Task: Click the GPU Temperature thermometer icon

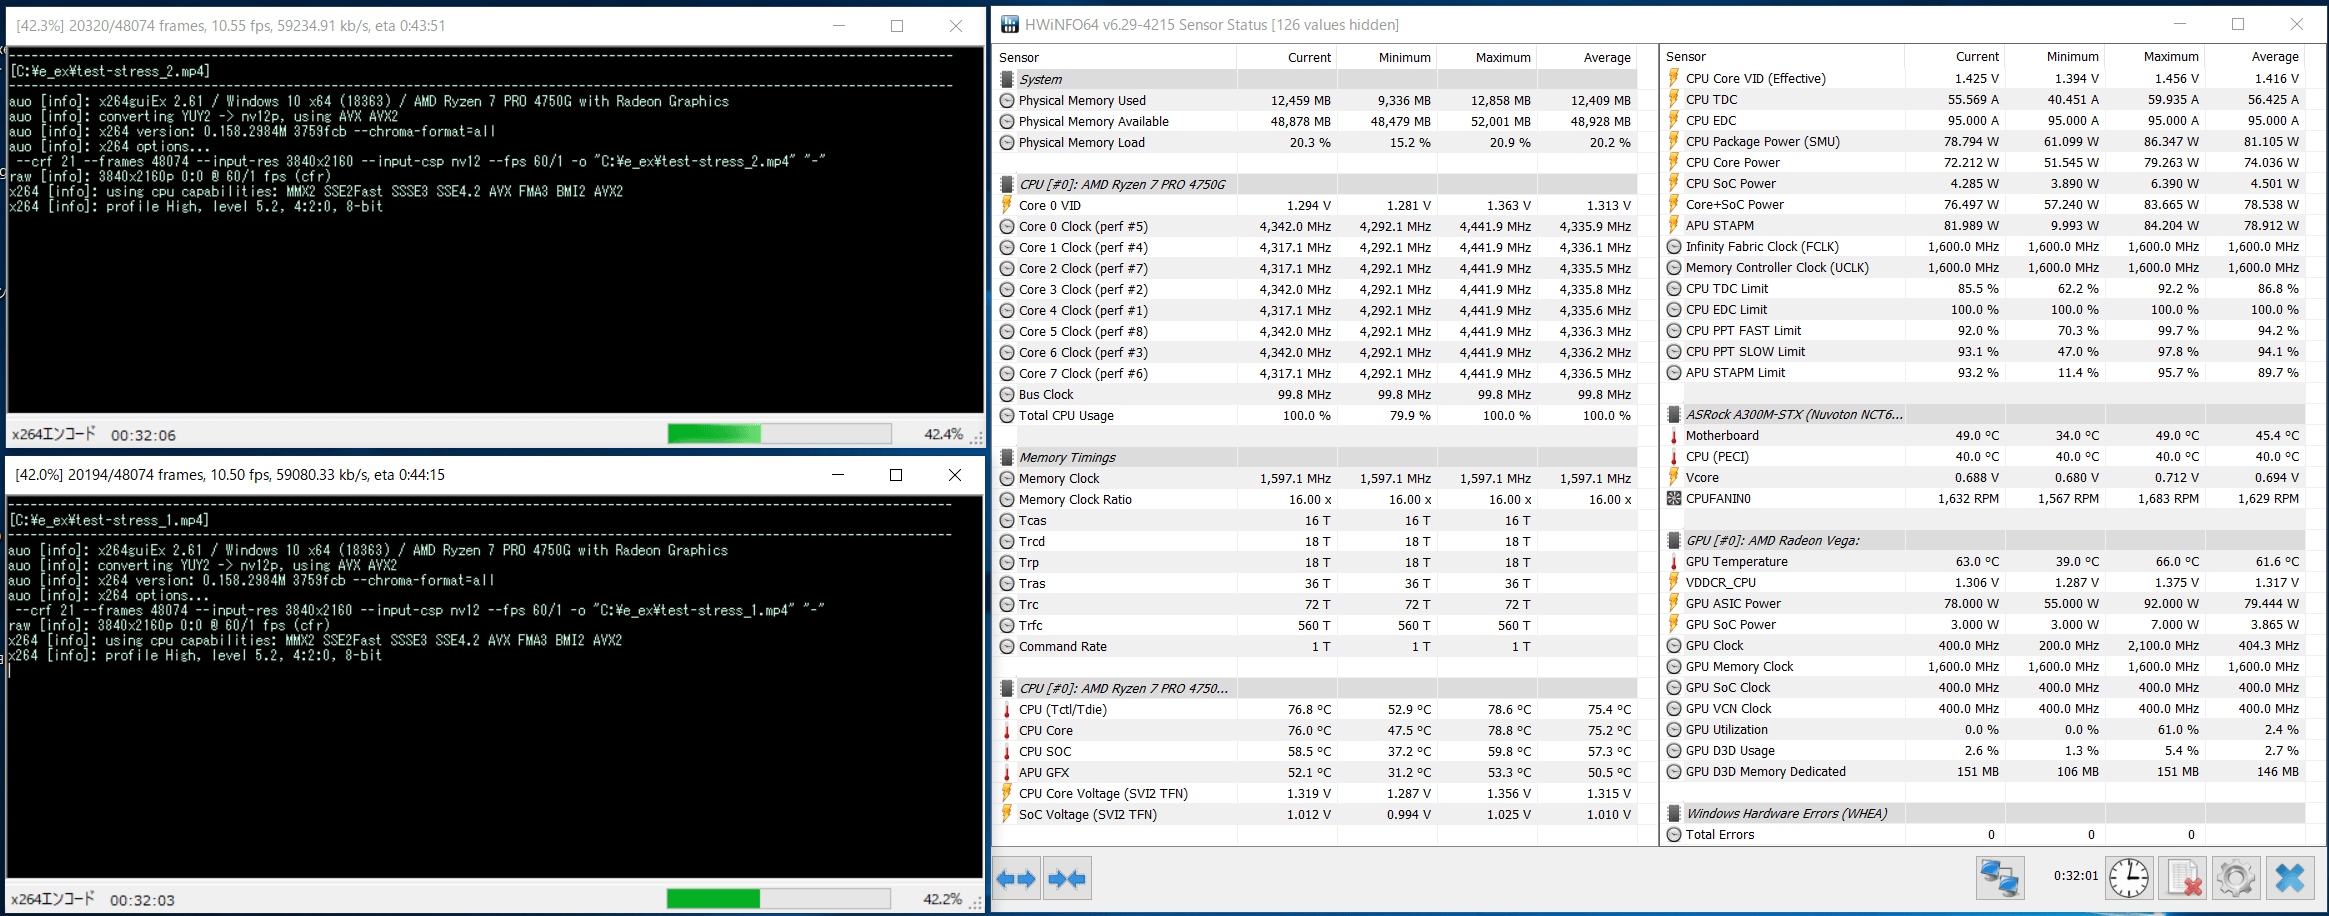Action: click(1674, 561)
